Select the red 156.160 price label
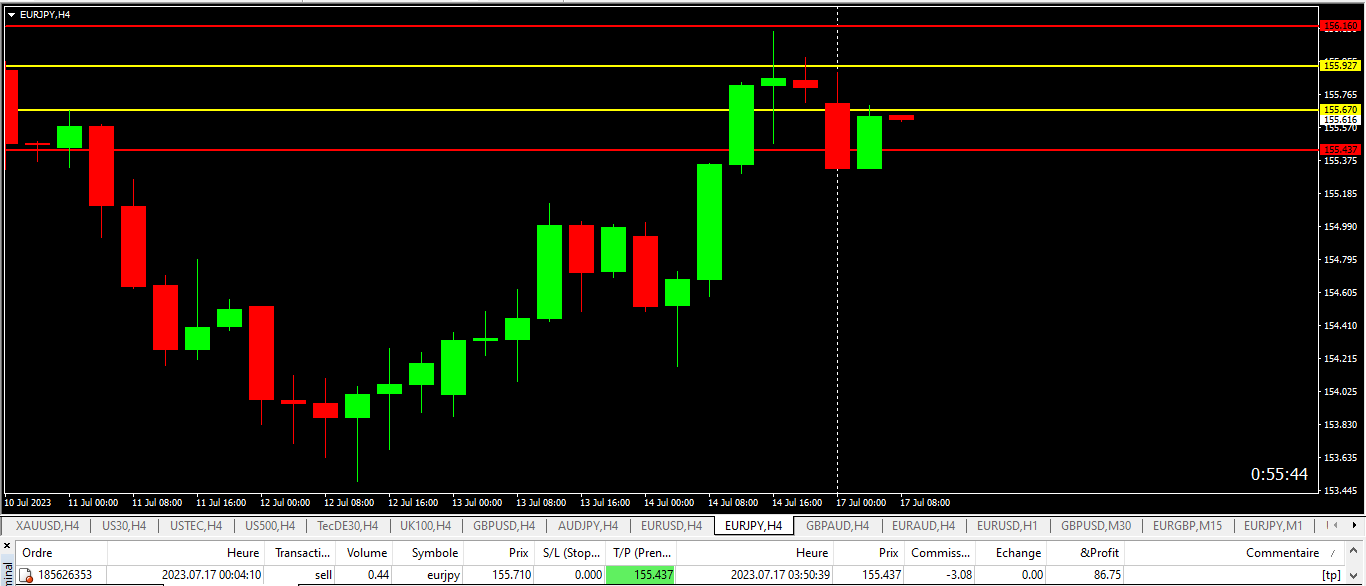This screenshot has height=586, width=1366. pos(1340,26)
